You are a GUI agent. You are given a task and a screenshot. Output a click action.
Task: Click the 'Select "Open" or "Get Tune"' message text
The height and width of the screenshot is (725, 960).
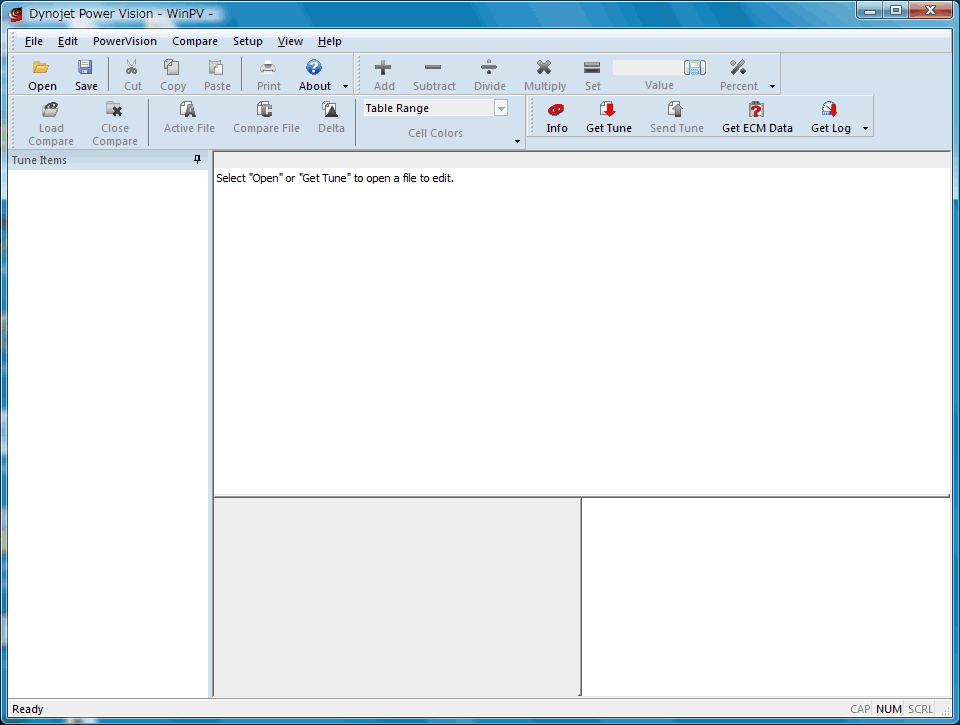[x=335, y=178]
